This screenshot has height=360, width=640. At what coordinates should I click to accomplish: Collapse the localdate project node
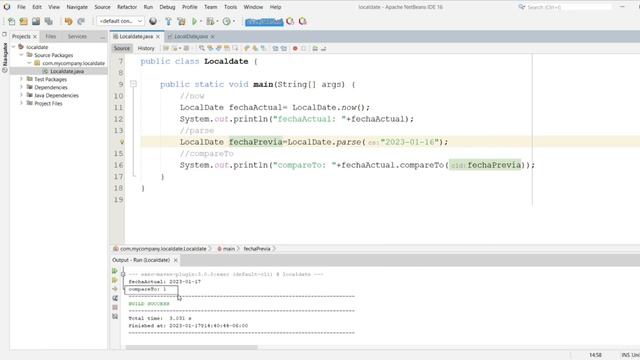click(x=14, y=47)
